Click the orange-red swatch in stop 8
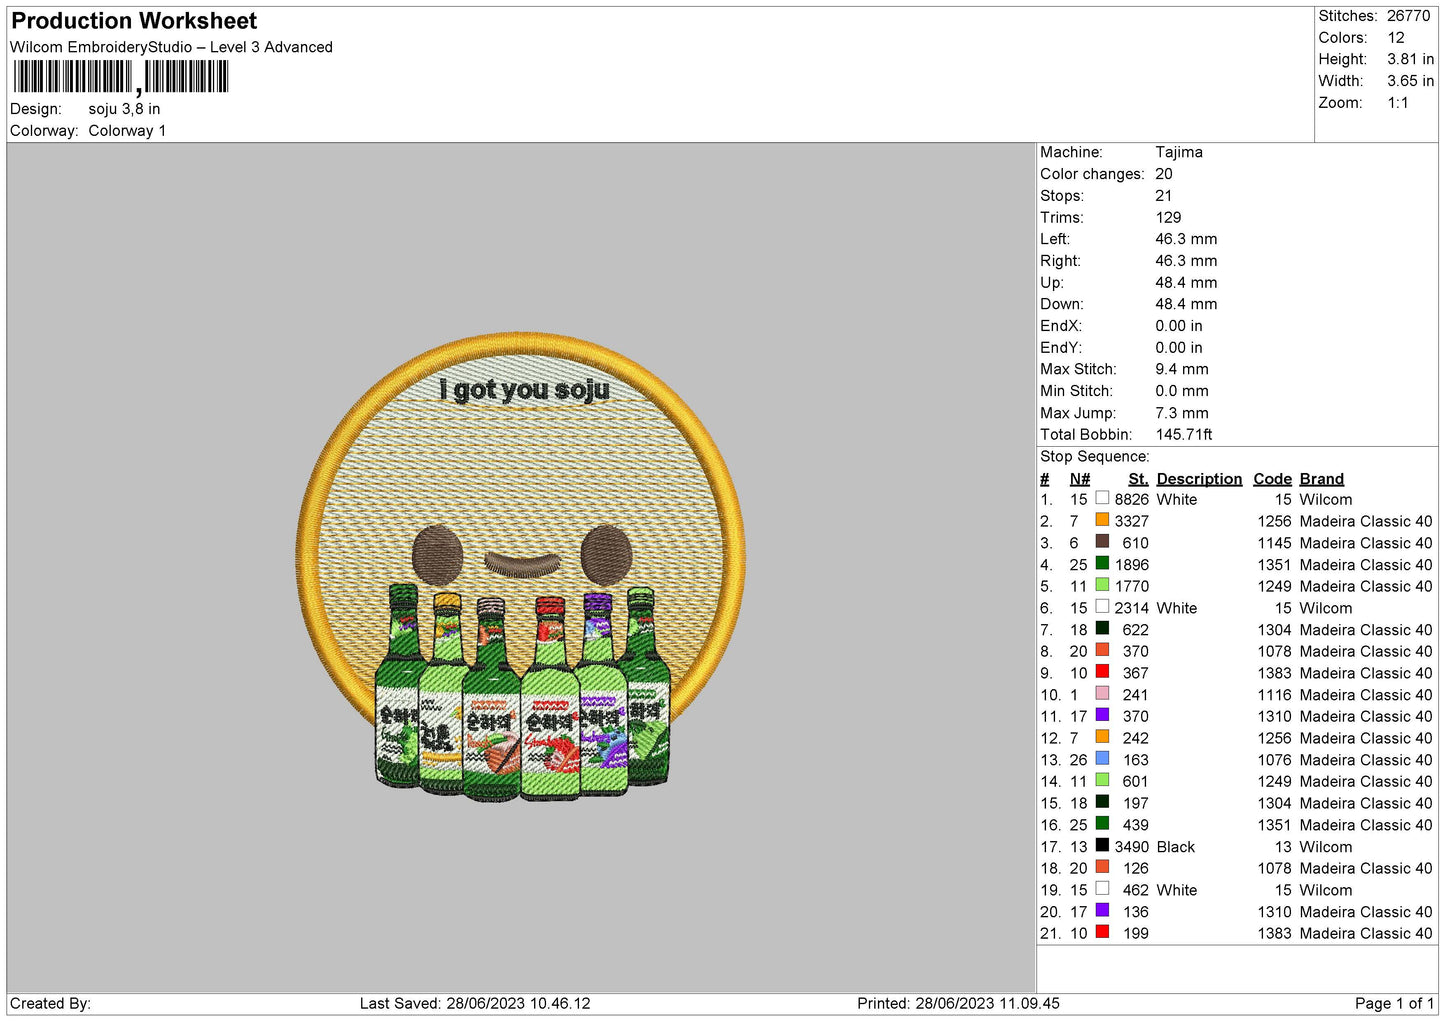 coord(1102,650)
